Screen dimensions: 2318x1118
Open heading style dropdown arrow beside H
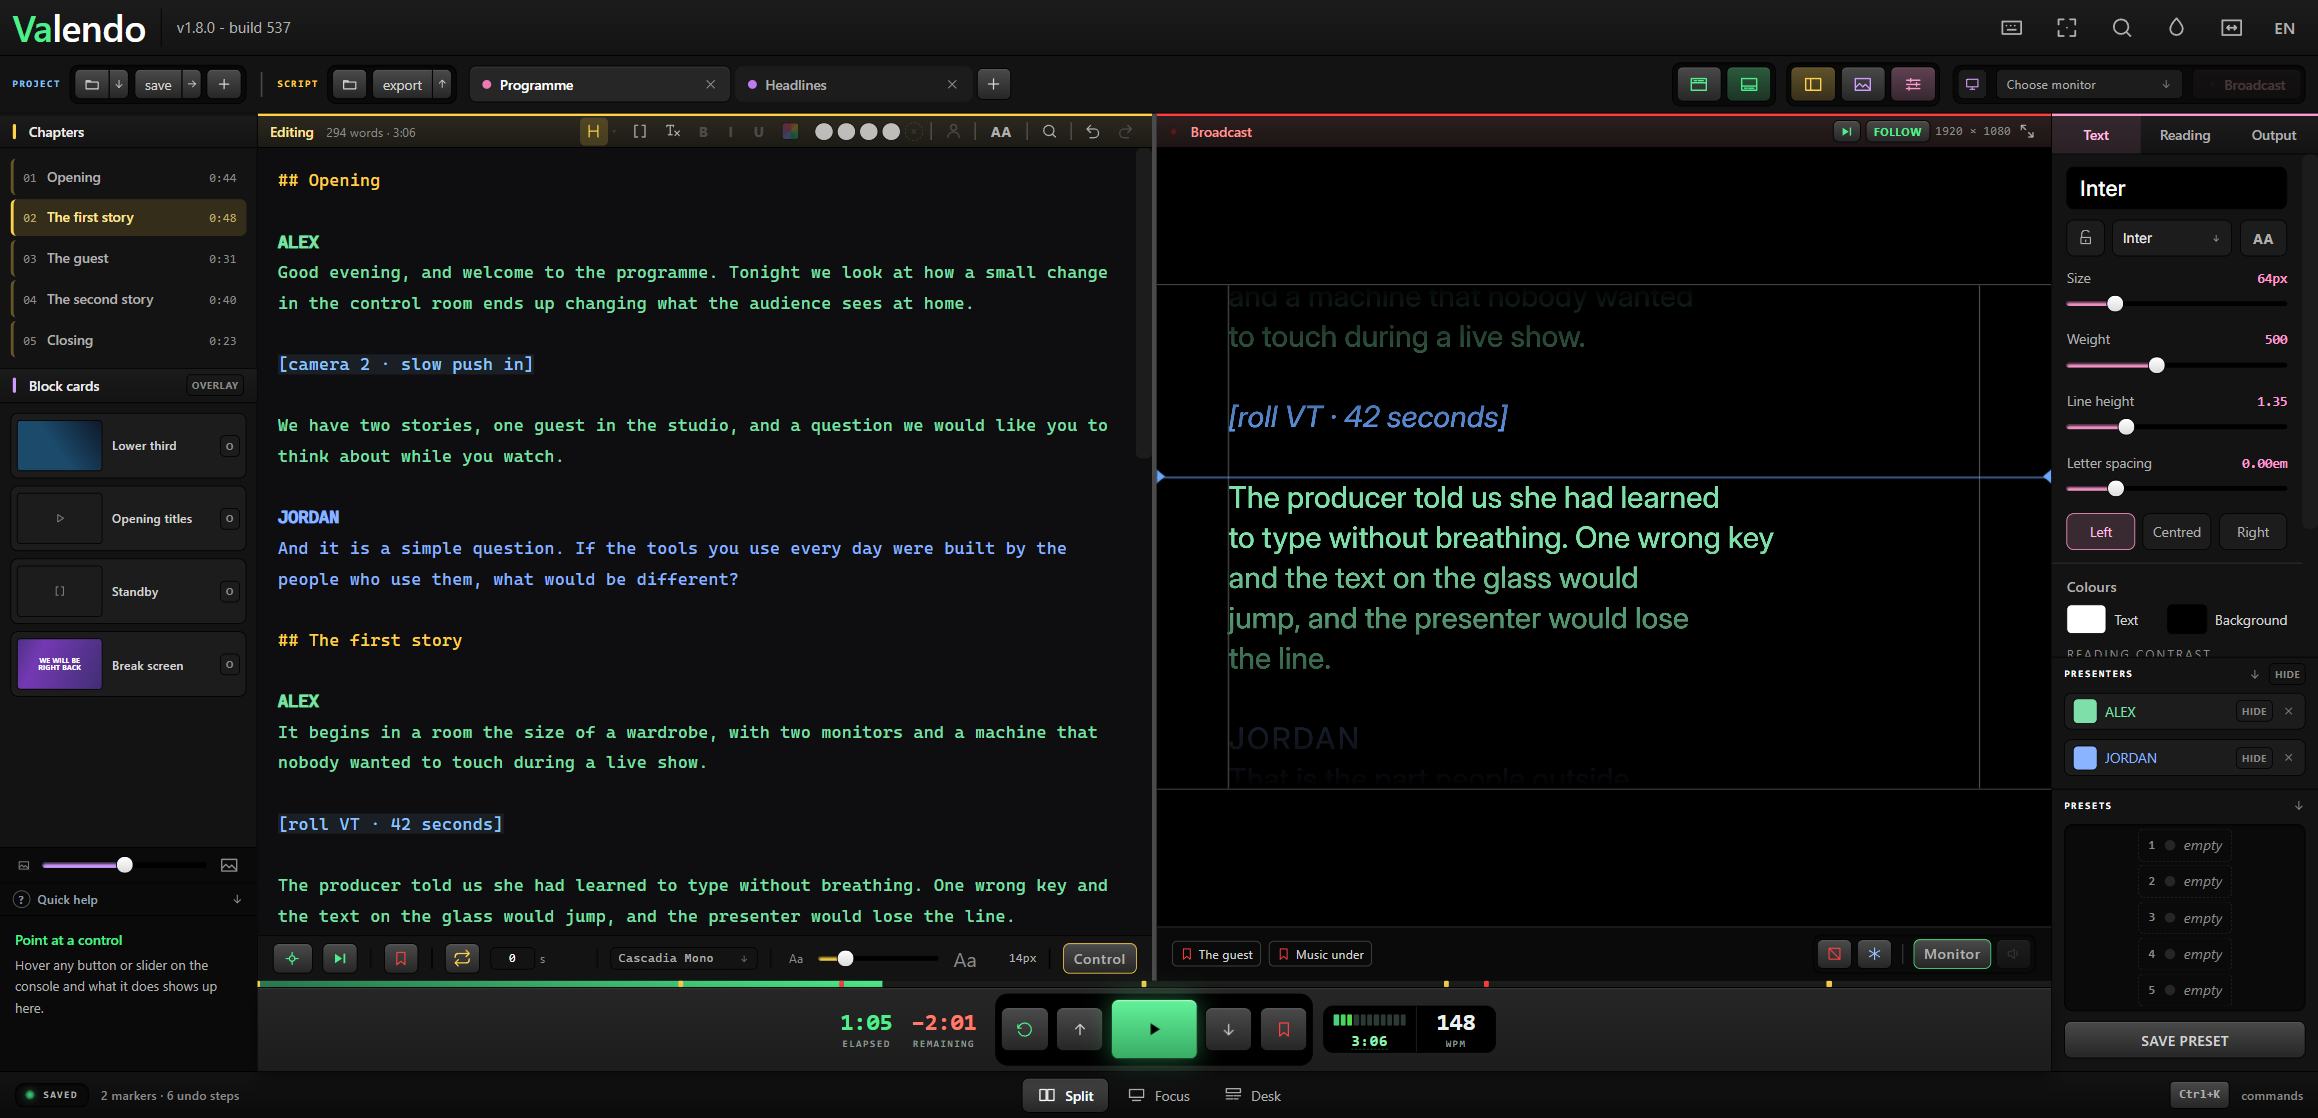point(614,131)
